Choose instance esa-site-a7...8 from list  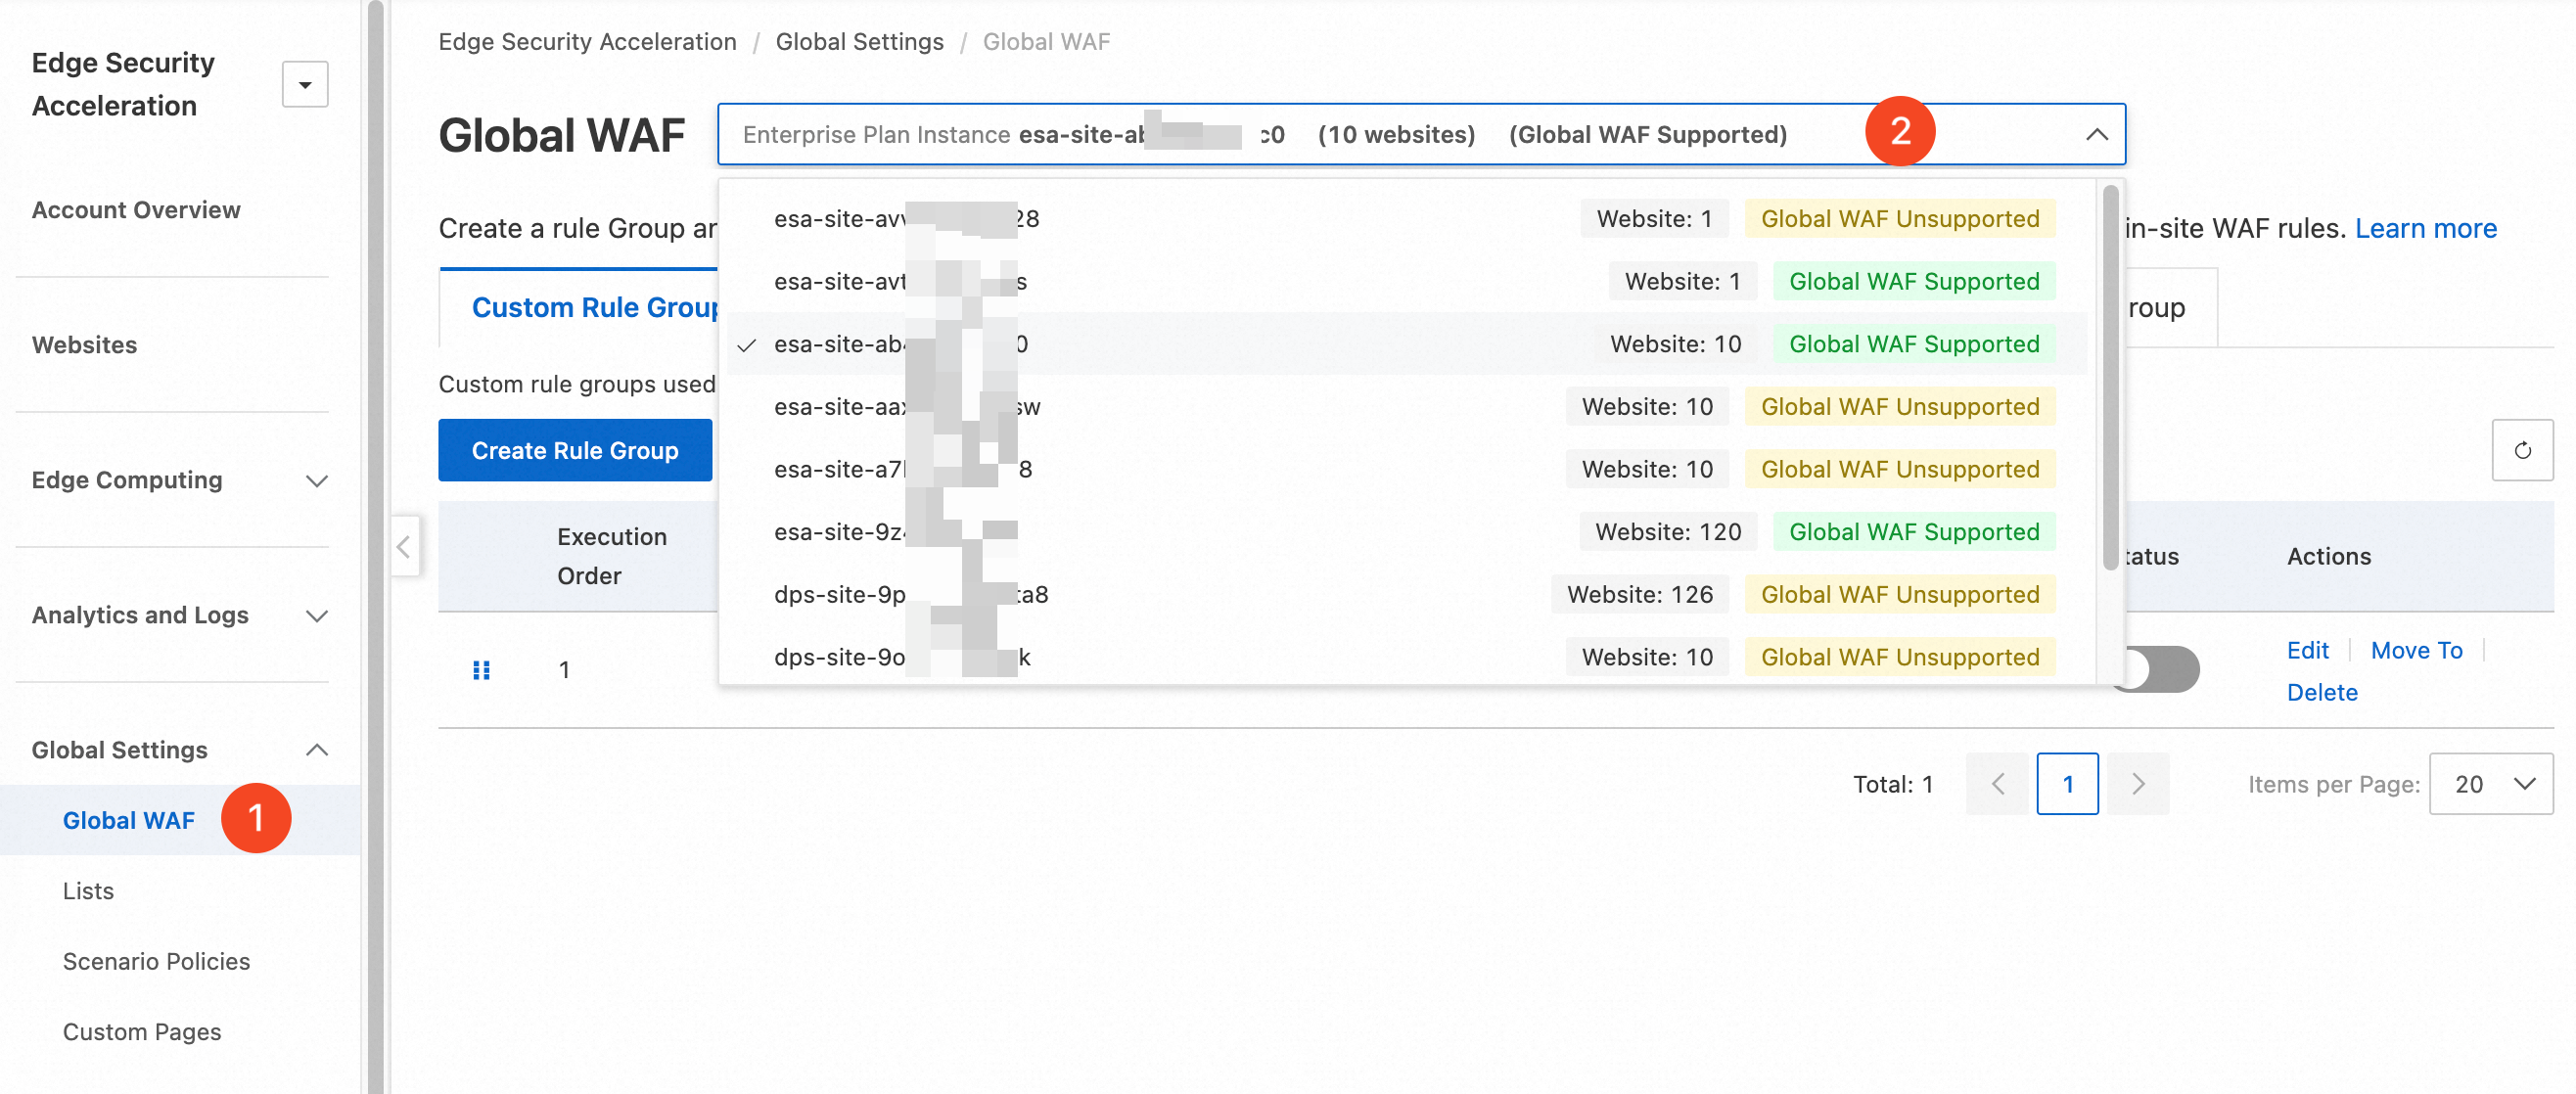(x=1407, y=469)
